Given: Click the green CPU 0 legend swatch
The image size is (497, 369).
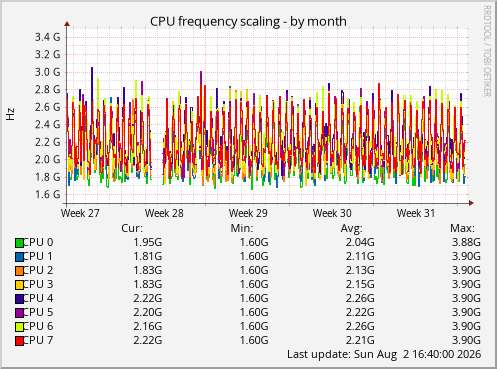Looking at the screenshot, I should [19, 243].
